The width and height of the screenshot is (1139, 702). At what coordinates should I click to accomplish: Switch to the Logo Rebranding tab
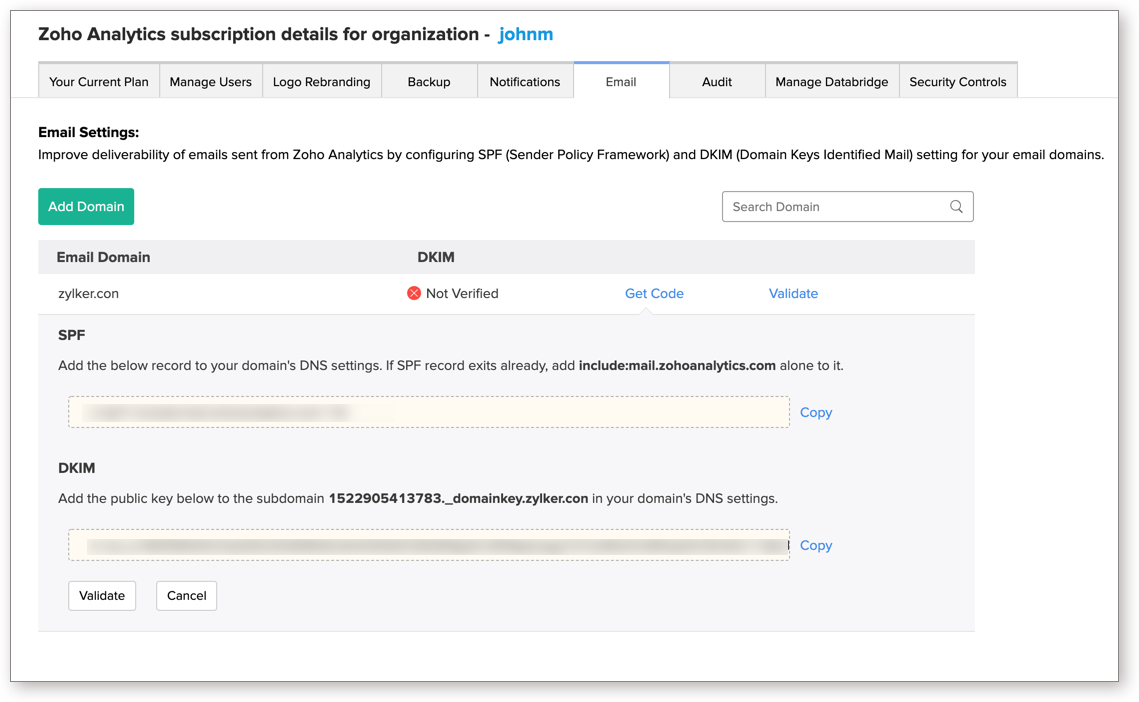click(321, 81)
